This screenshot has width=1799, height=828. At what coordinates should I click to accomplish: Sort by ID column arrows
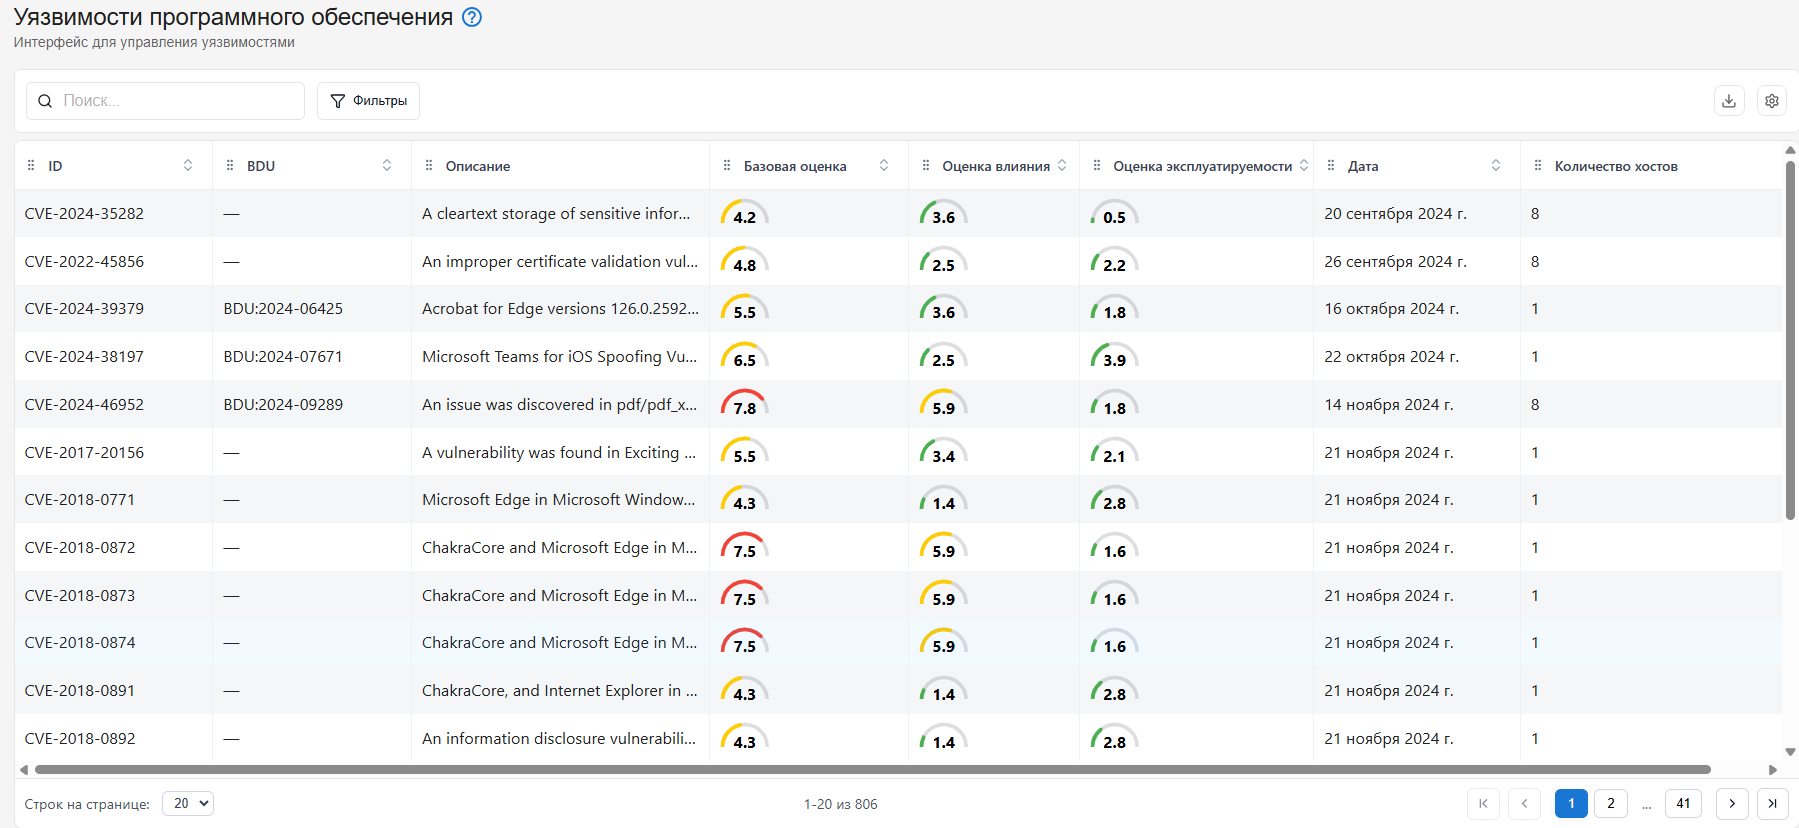[x=188, y=166]
